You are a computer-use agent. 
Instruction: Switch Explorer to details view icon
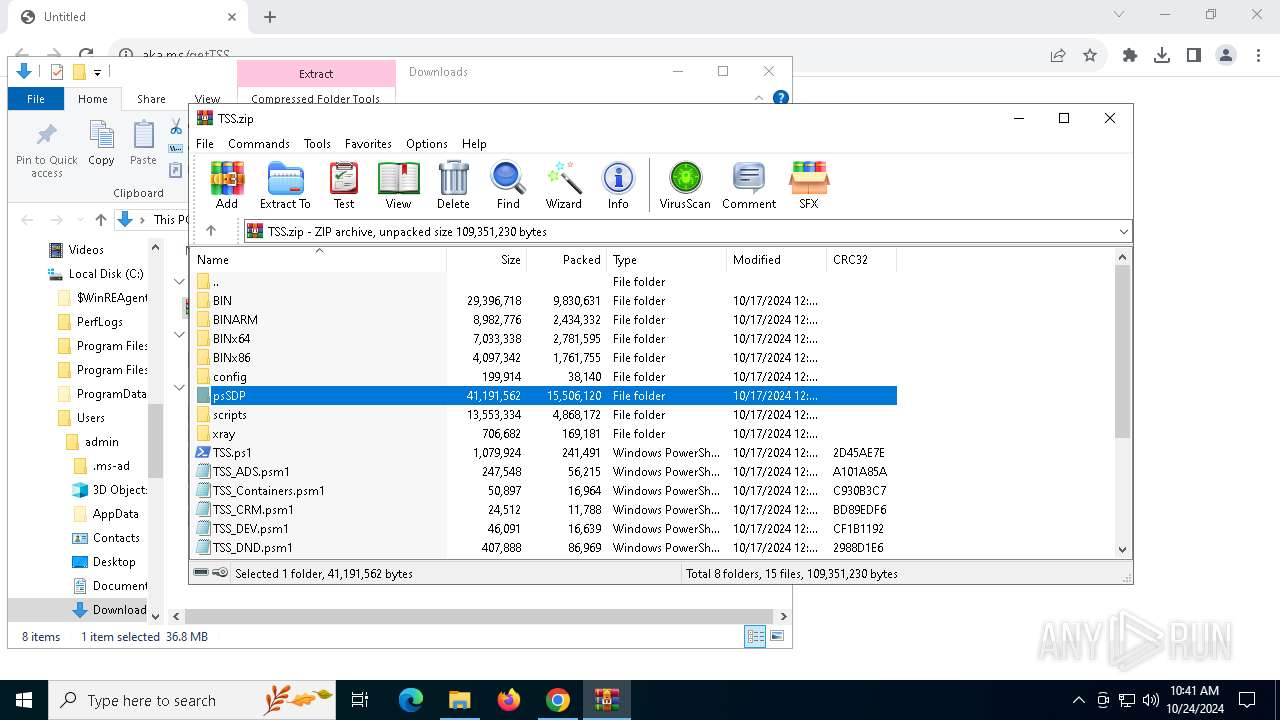point(755,636)
